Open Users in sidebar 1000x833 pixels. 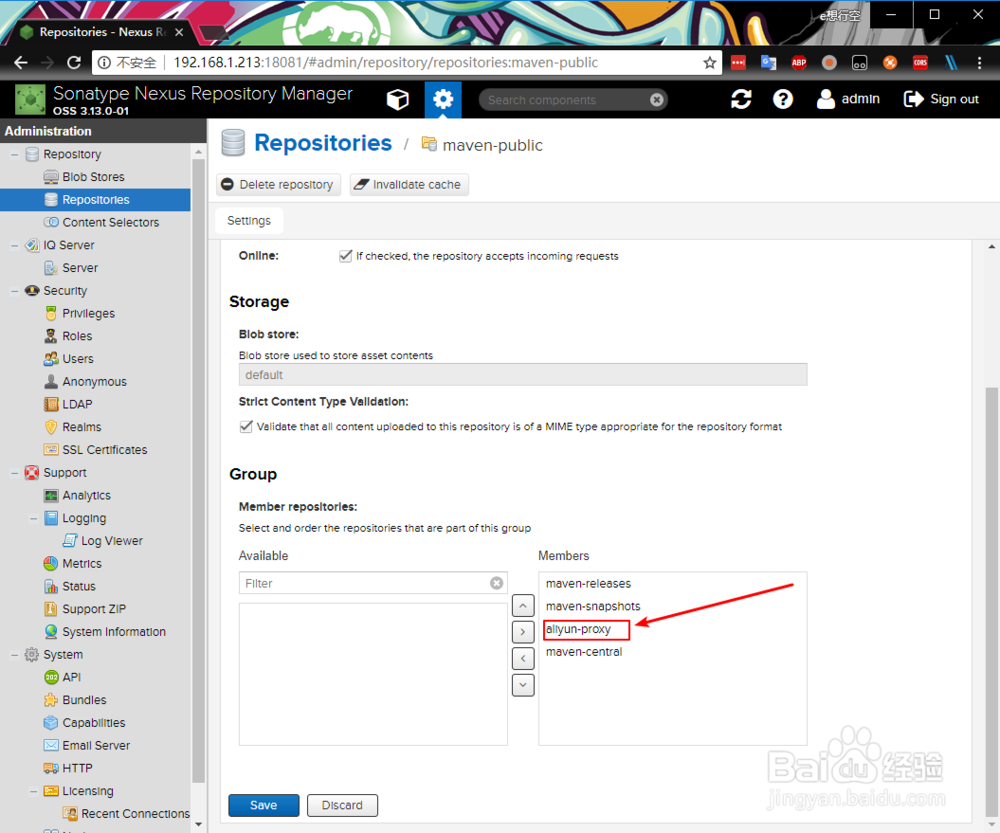tap(78, 358)
